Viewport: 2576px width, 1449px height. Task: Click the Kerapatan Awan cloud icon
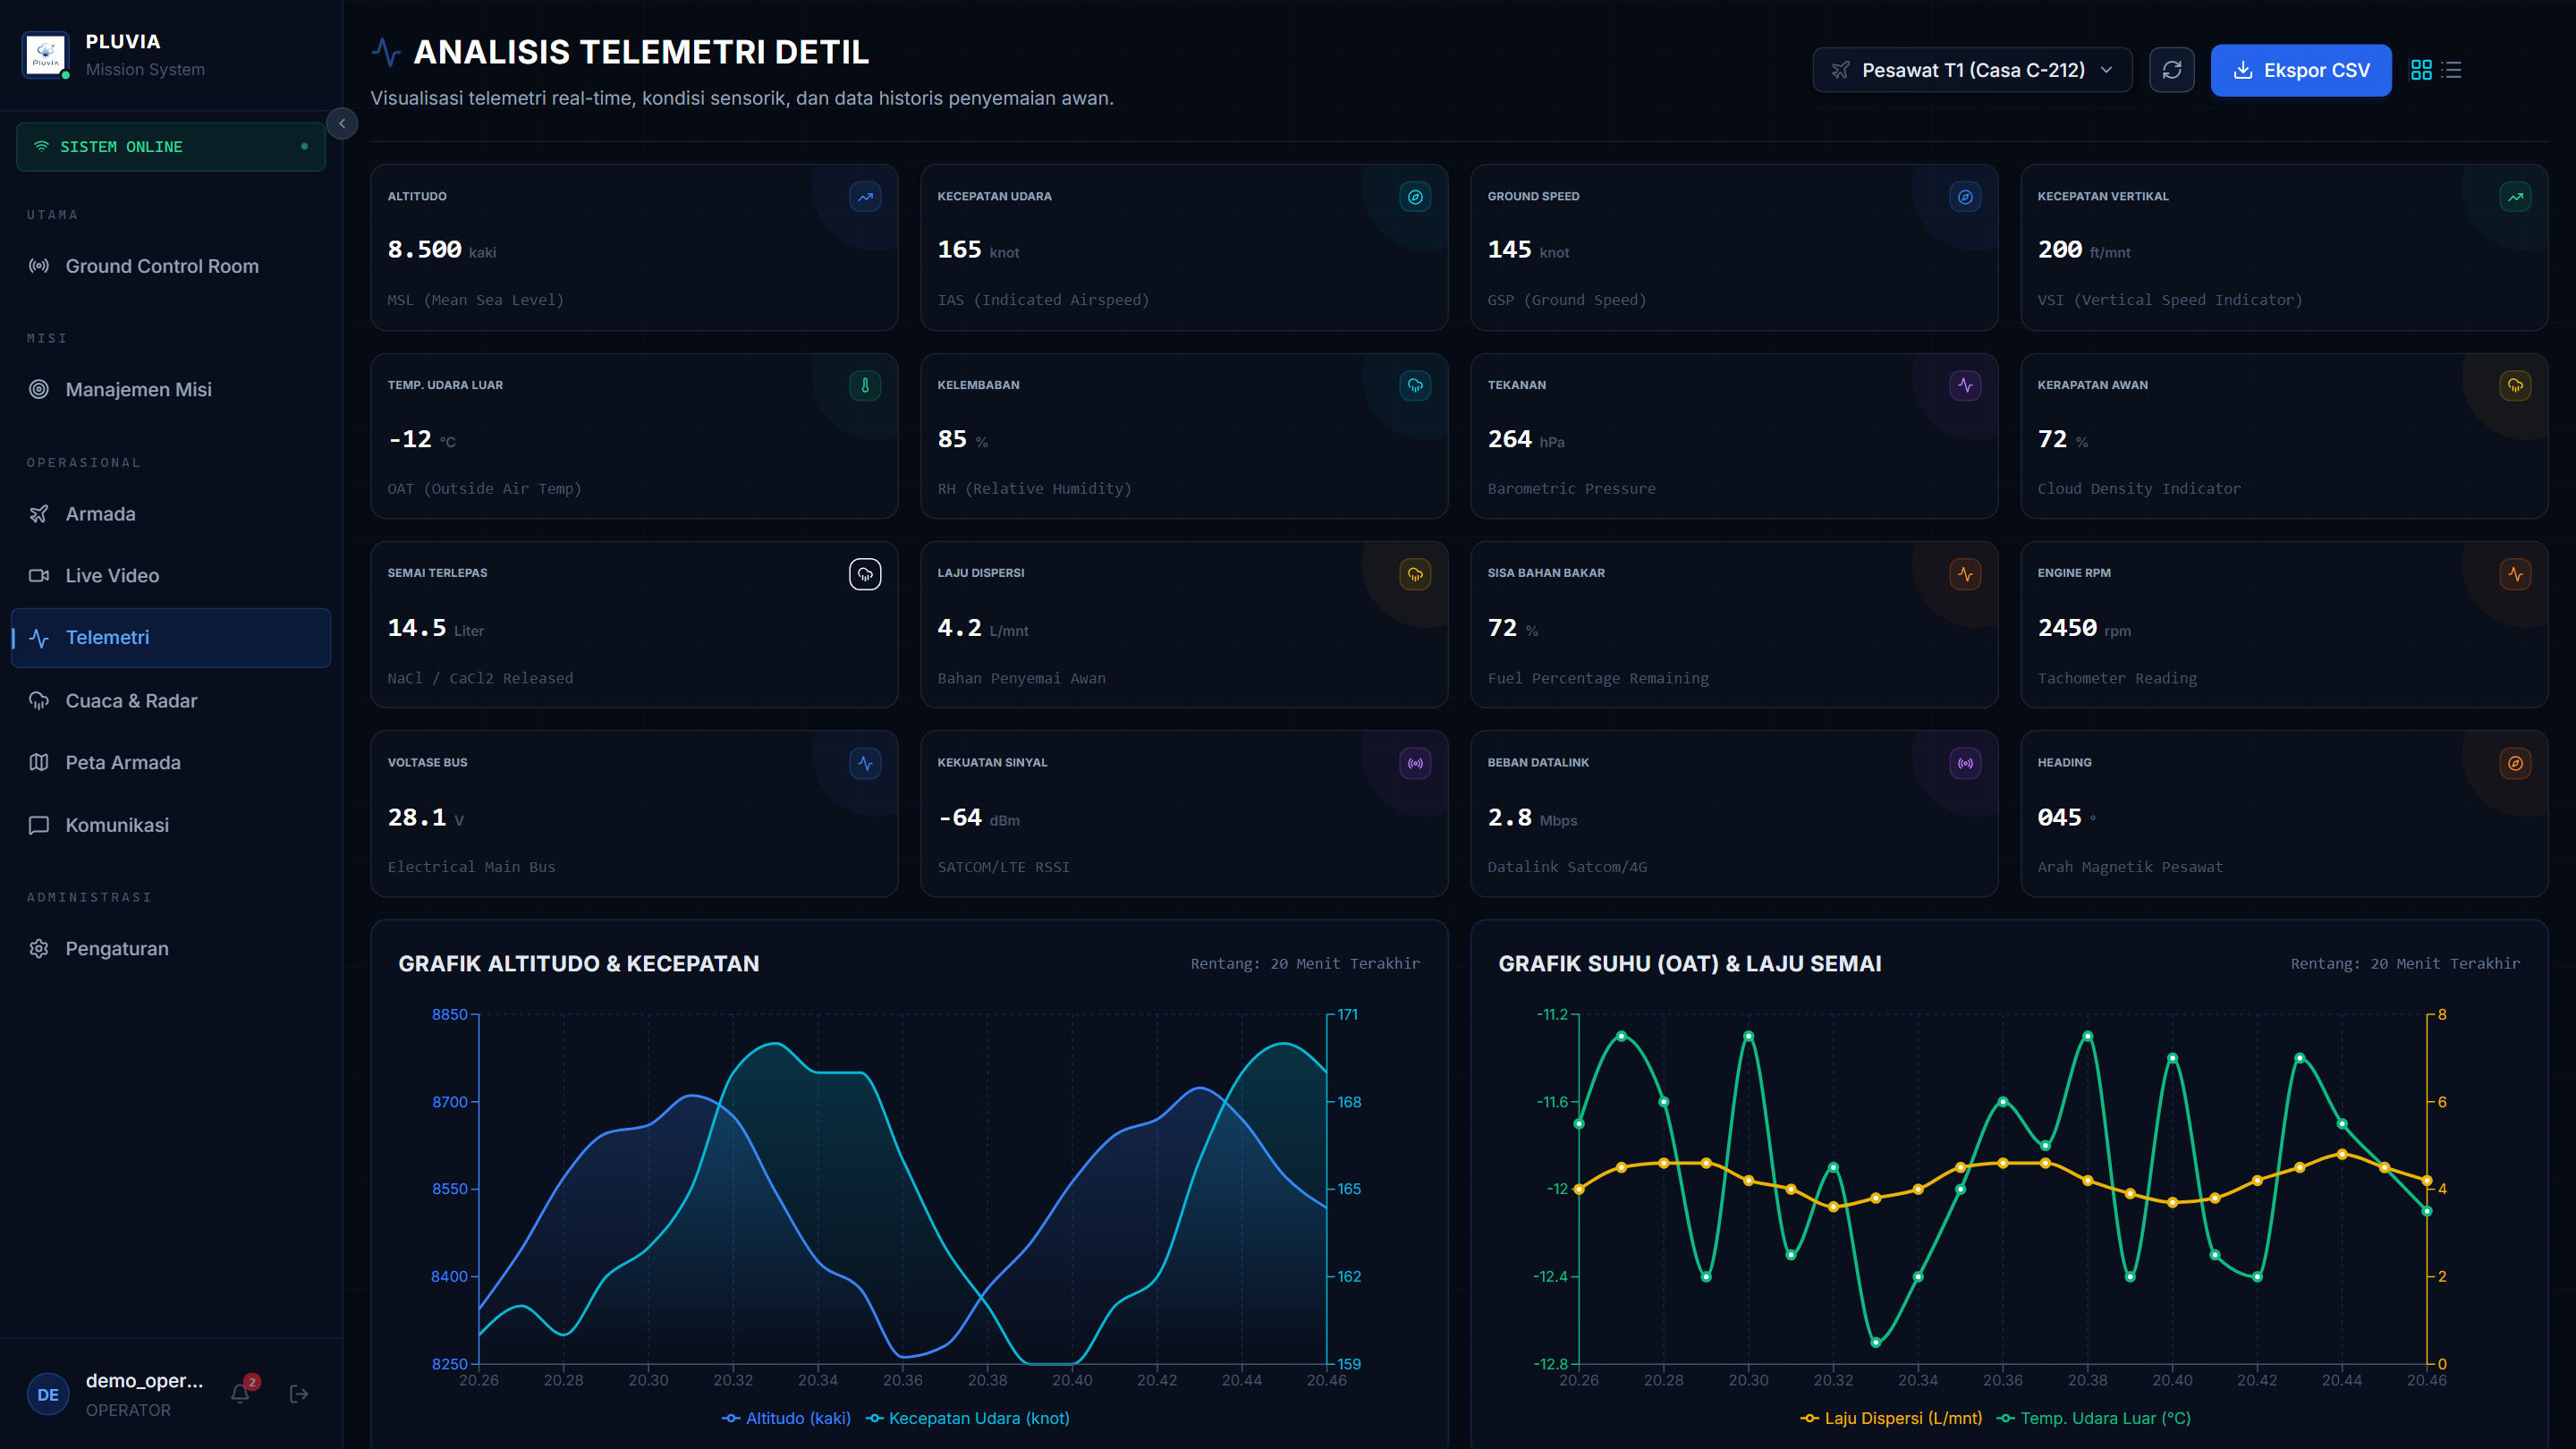tap(2515, 386)
